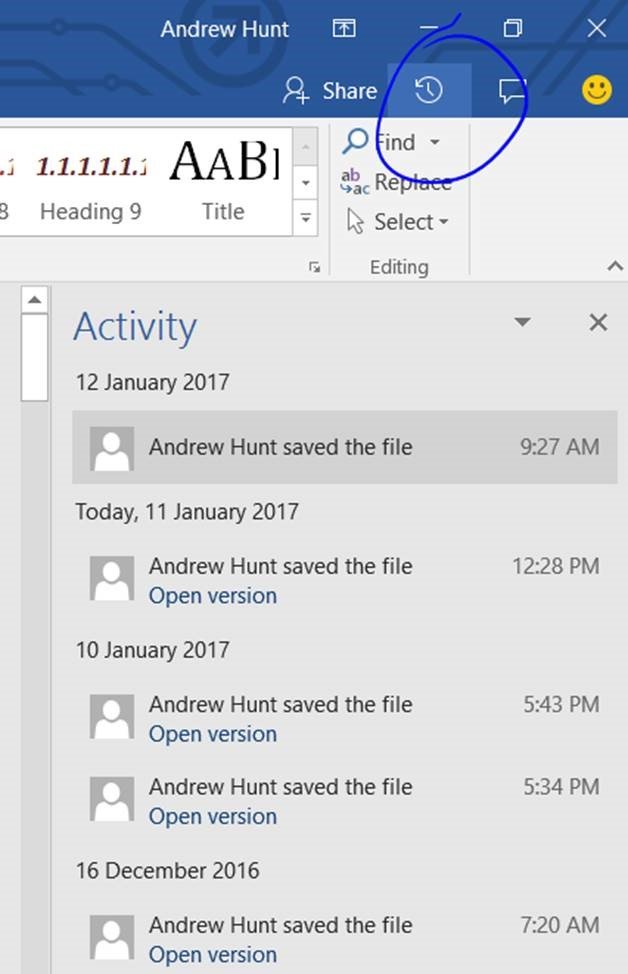
Task: Click the smiley feedback icon
Action: (597, 91)
